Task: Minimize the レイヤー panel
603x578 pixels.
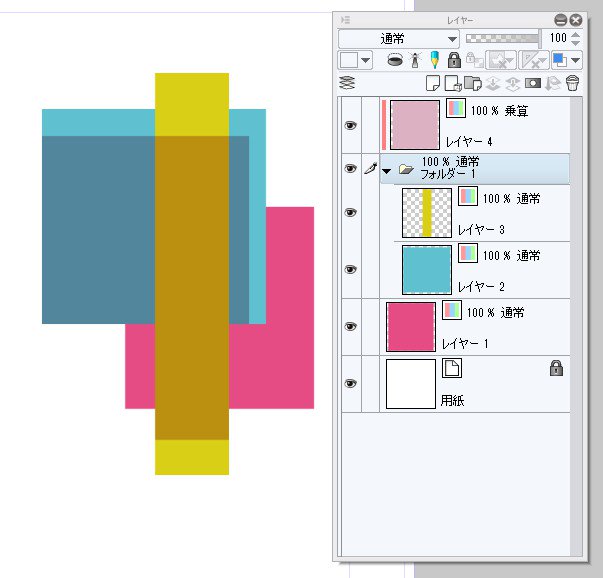Action: (x=560, y=20)
